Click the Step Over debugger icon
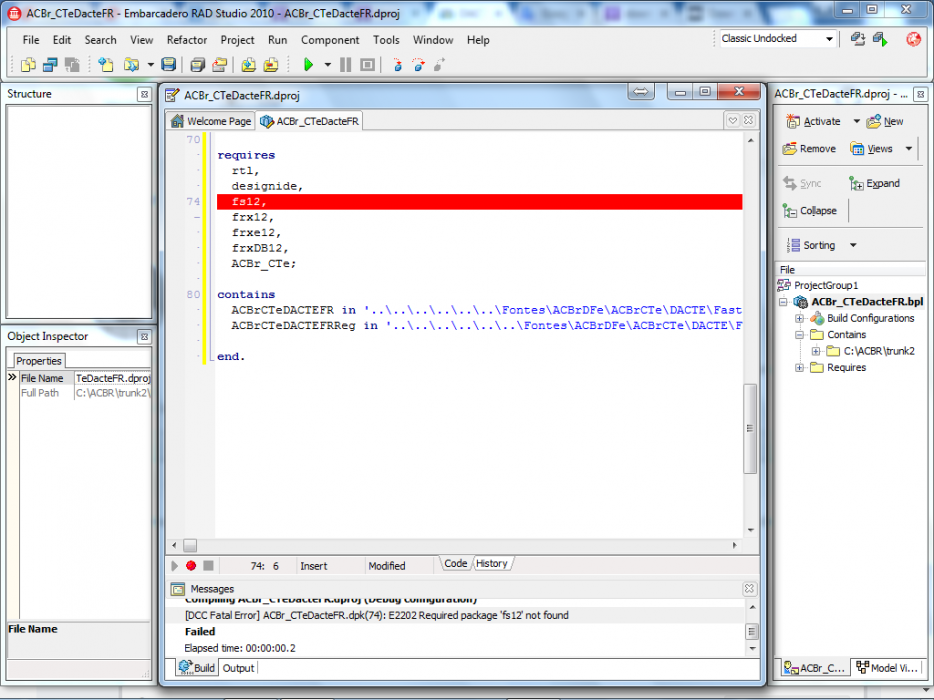Image resolution: width=934 pixels, height=700 pixels. (419, 64)
